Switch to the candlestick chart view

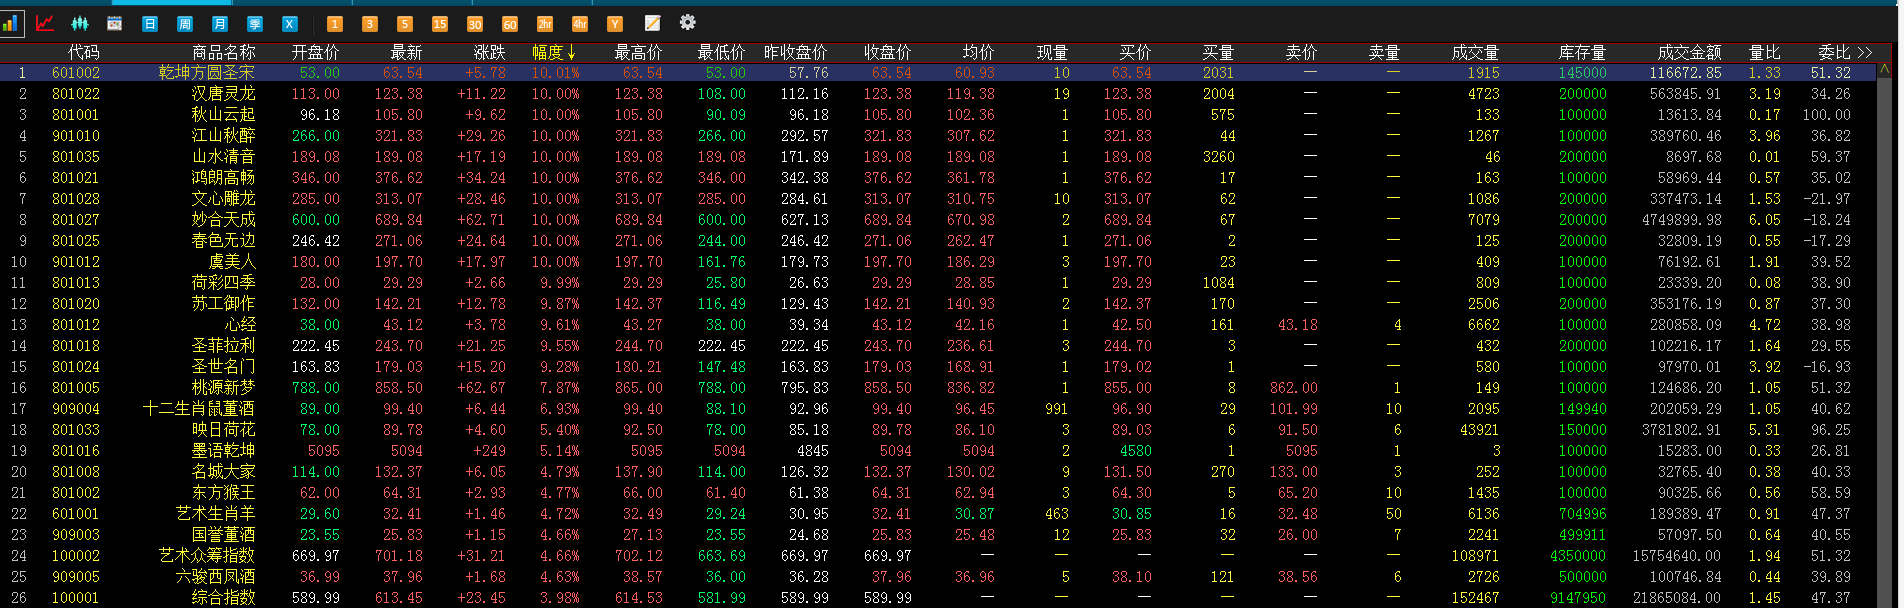tap(80, 23)
